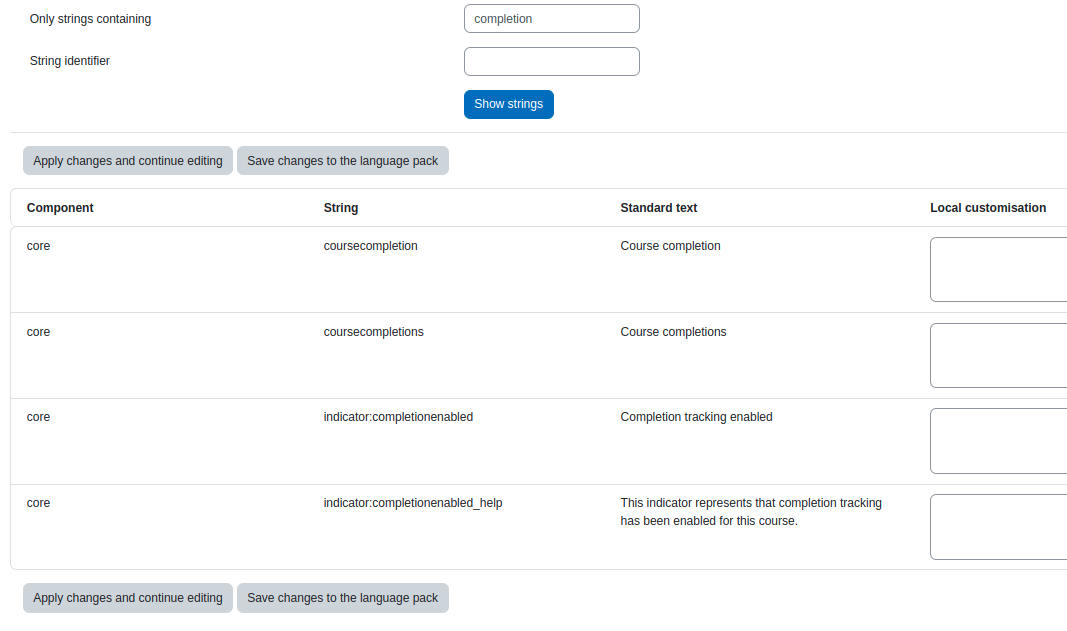Click 'core' in the indicator:completionenabled_help row

38,503
